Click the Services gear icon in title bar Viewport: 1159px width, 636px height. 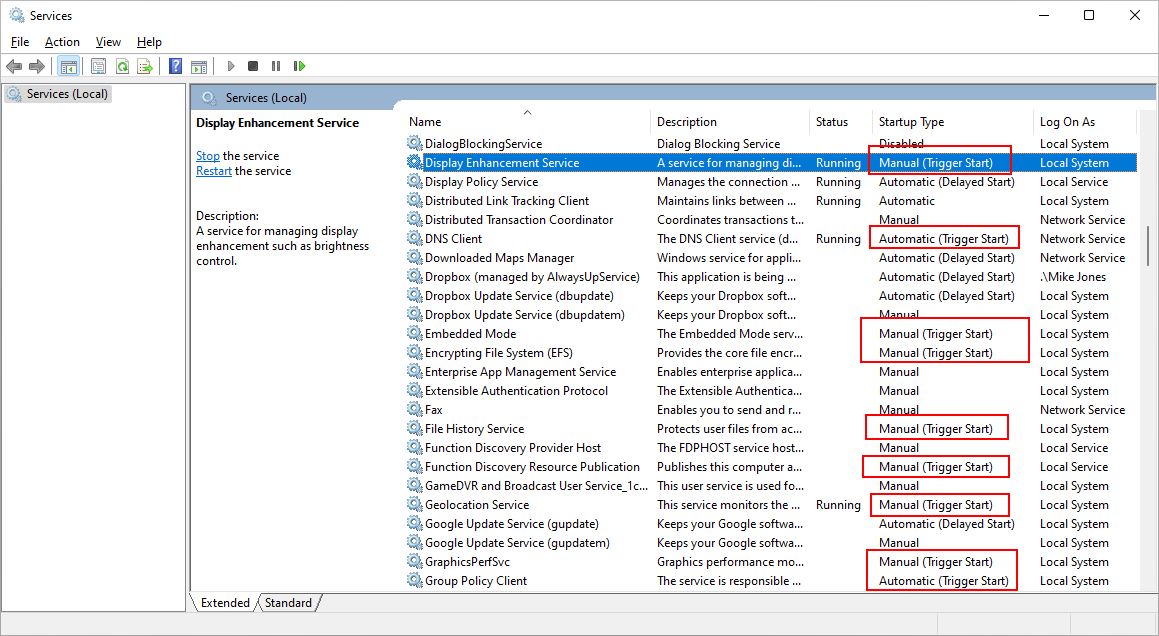(x=16, y=15)
